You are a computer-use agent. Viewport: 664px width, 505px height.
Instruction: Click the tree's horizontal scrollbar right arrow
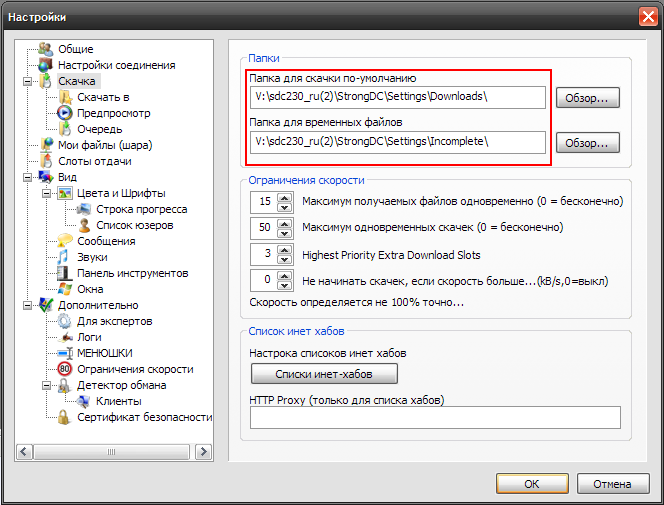[x=206, y=453]
